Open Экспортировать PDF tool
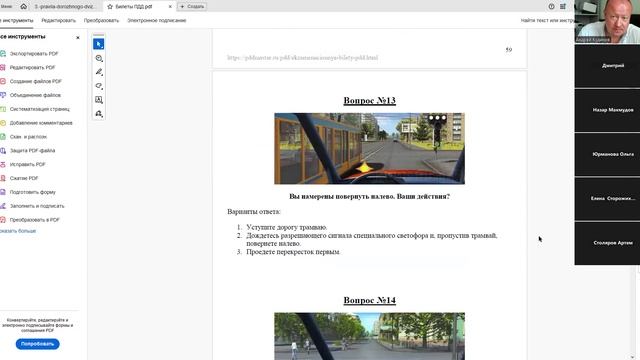 [34, 53]
